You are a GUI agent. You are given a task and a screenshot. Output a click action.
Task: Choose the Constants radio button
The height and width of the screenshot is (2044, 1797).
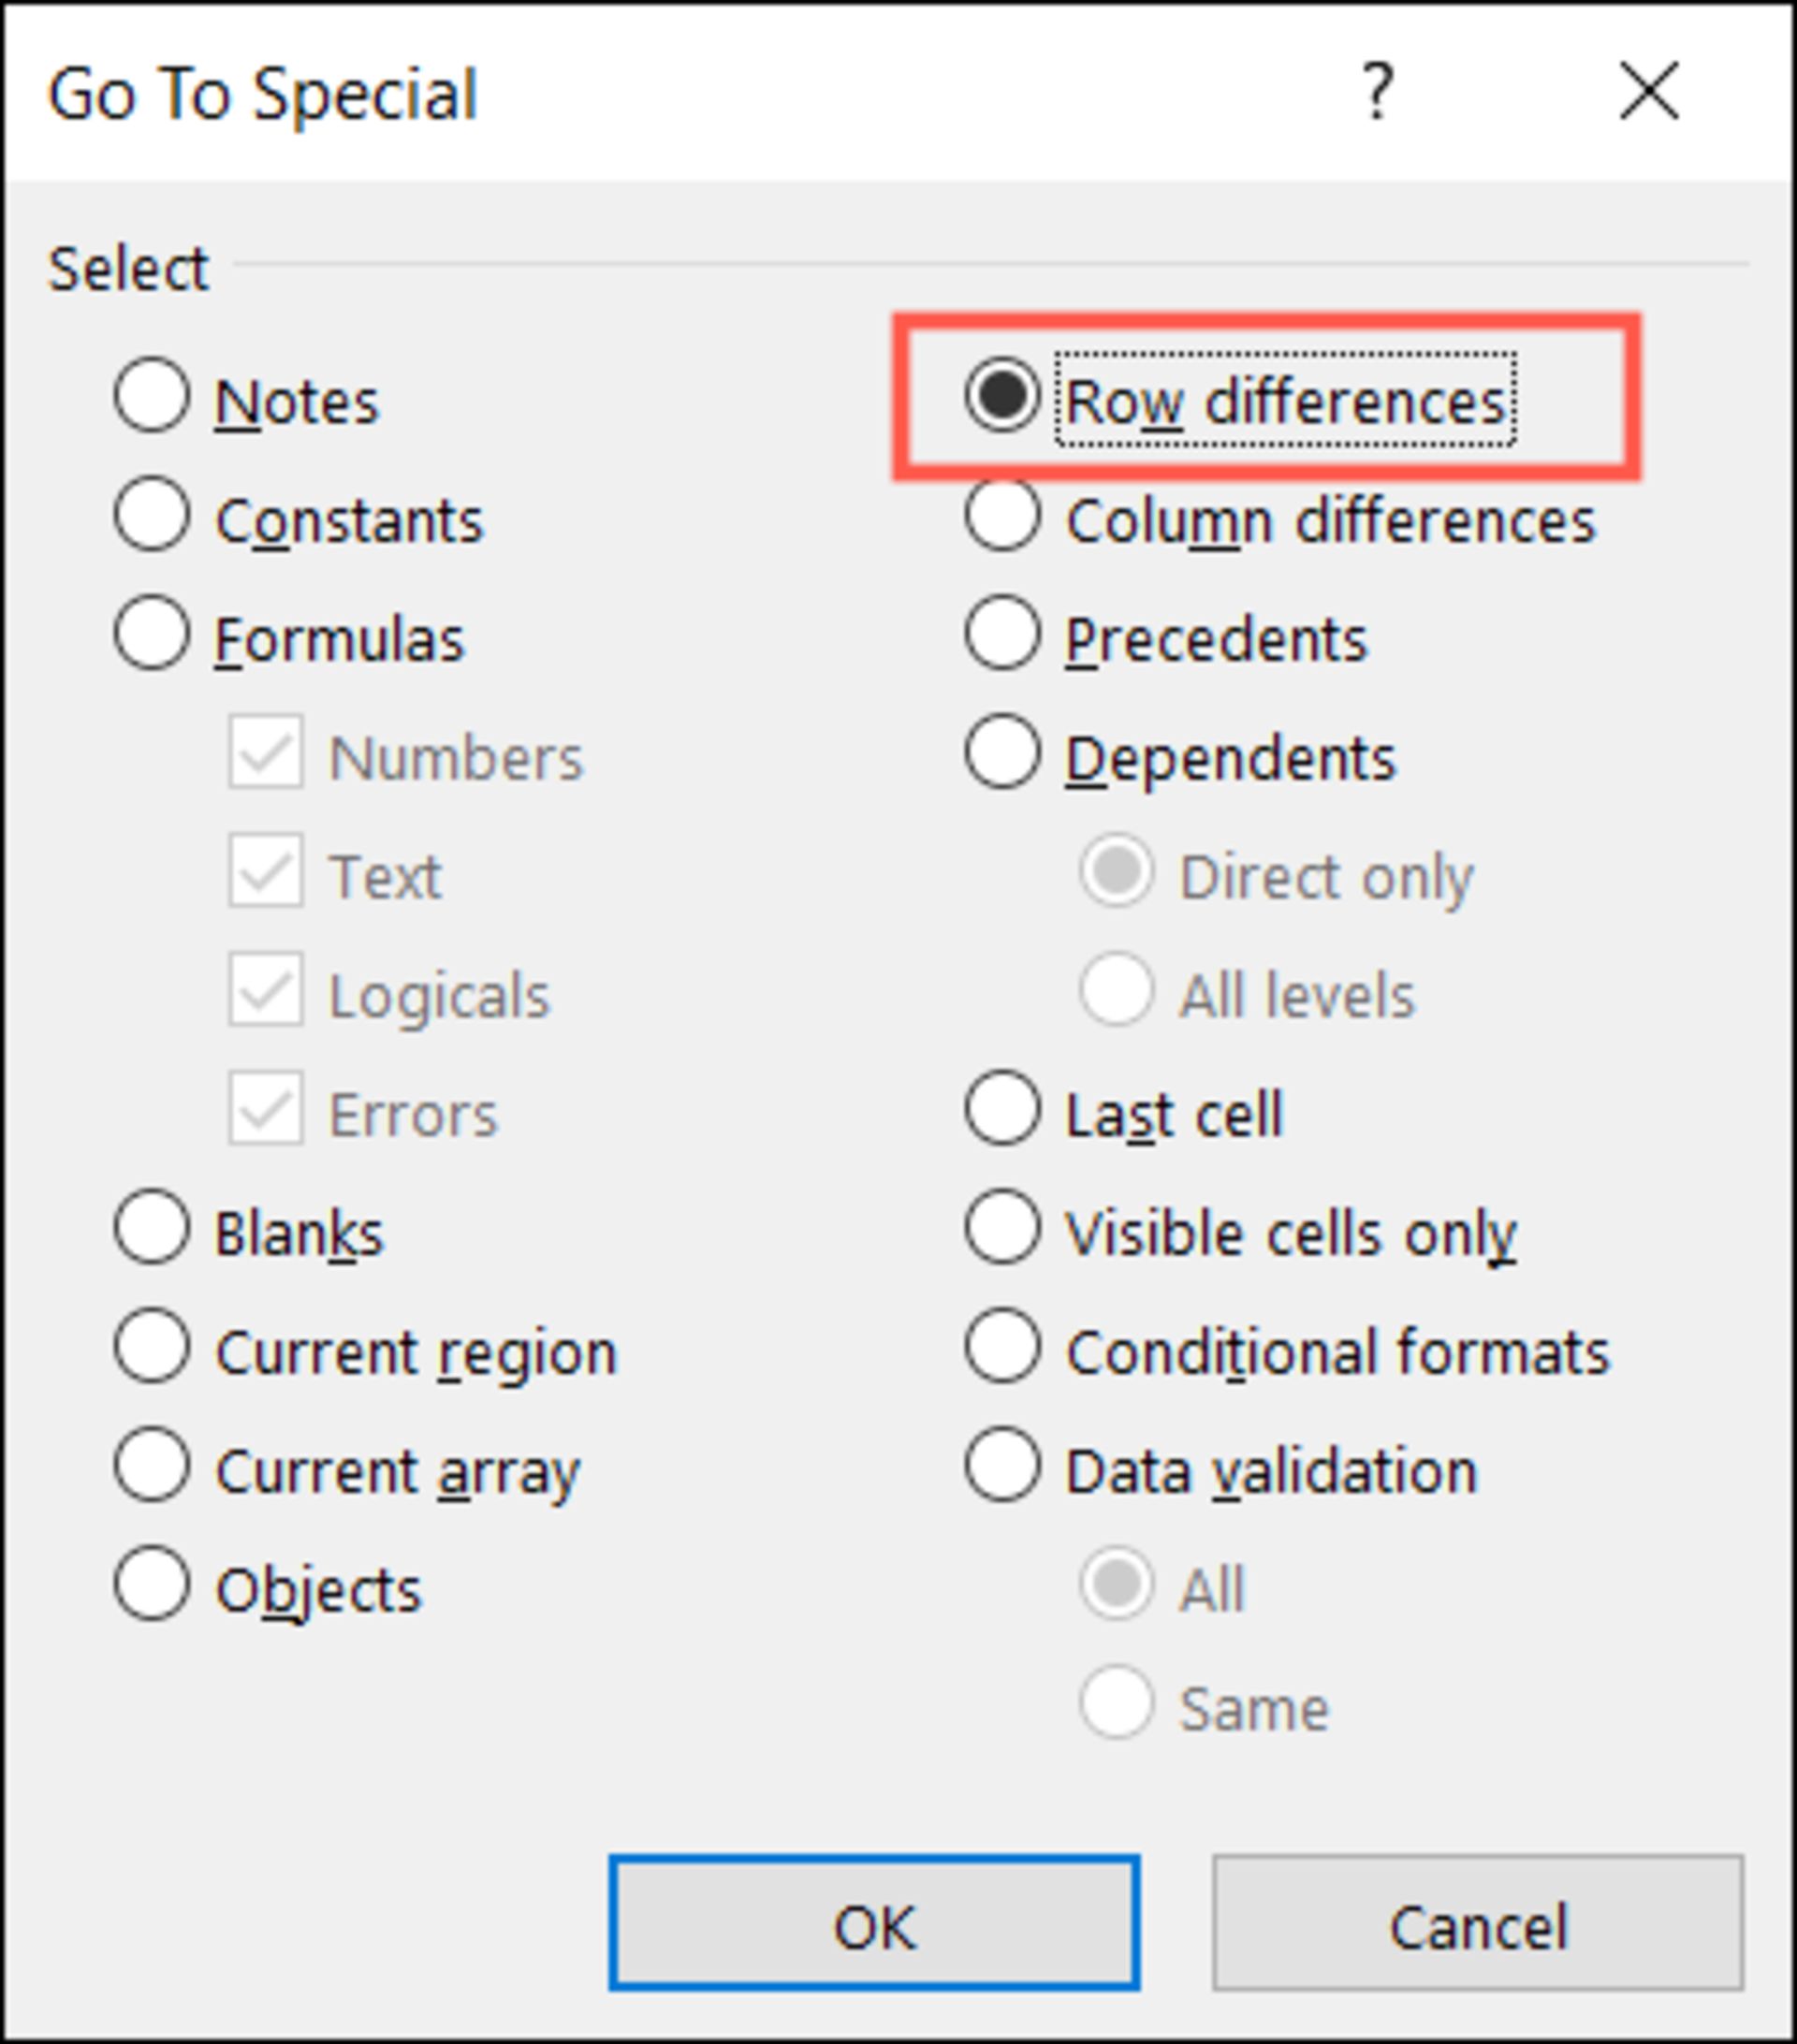pyautogui.click(x=152, y=514)
